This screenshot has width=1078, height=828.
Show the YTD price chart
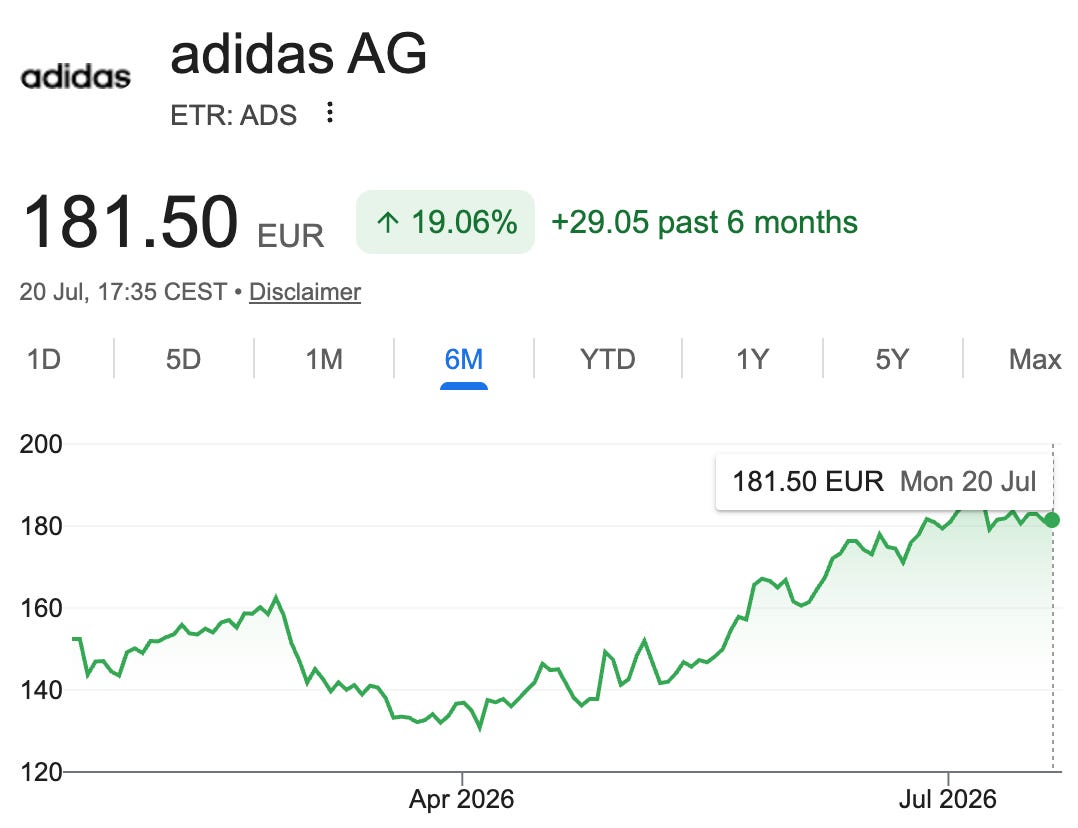click(x=608, y=359)
